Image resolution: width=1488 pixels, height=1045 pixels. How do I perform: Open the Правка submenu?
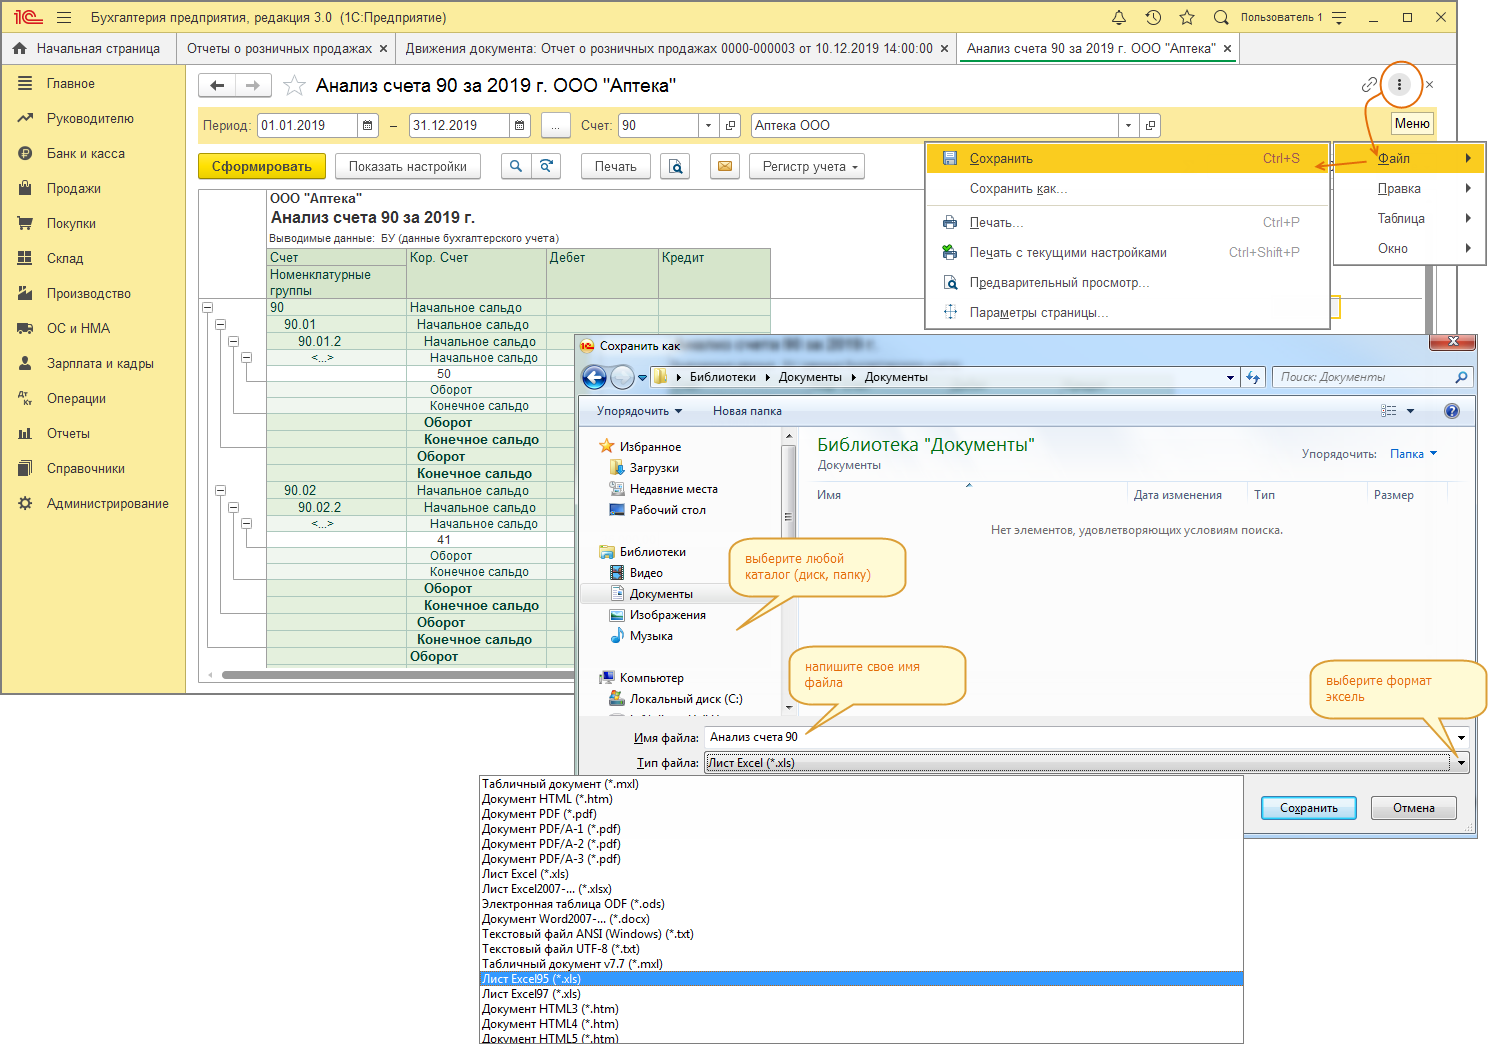point(1409,188)
